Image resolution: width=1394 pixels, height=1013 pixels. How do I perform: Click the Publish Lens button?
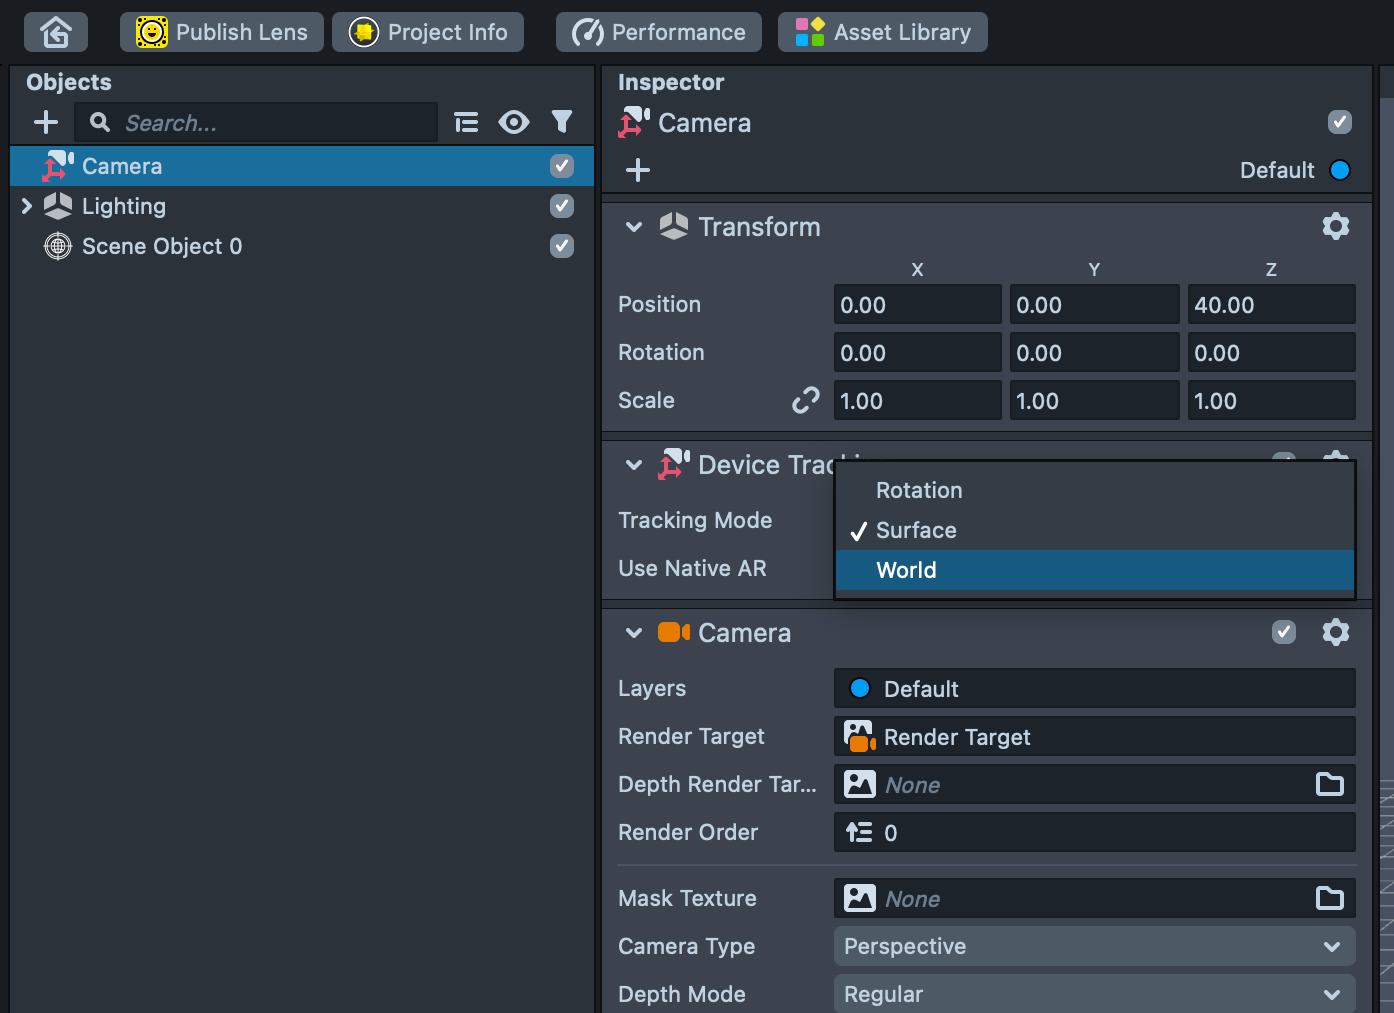(222, 32)
